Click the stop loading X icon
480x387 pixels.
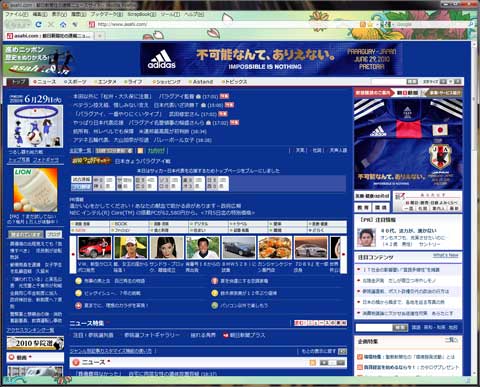[51, 24]
